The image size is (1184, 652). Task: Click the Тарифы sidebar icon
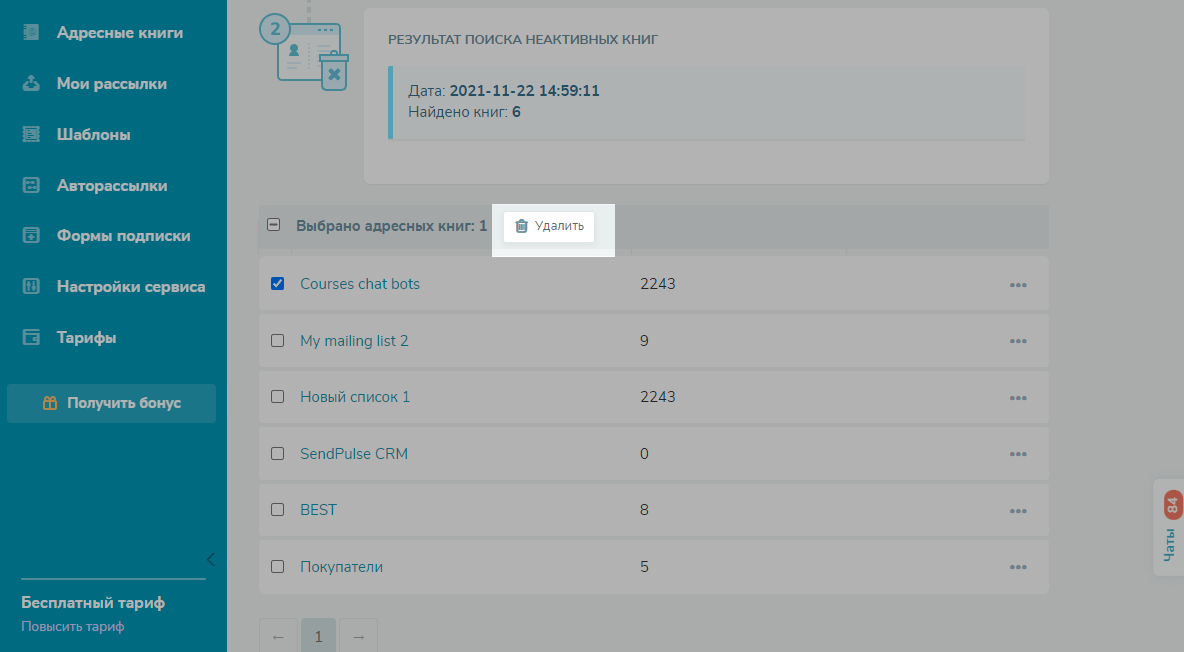coord(31,337)
